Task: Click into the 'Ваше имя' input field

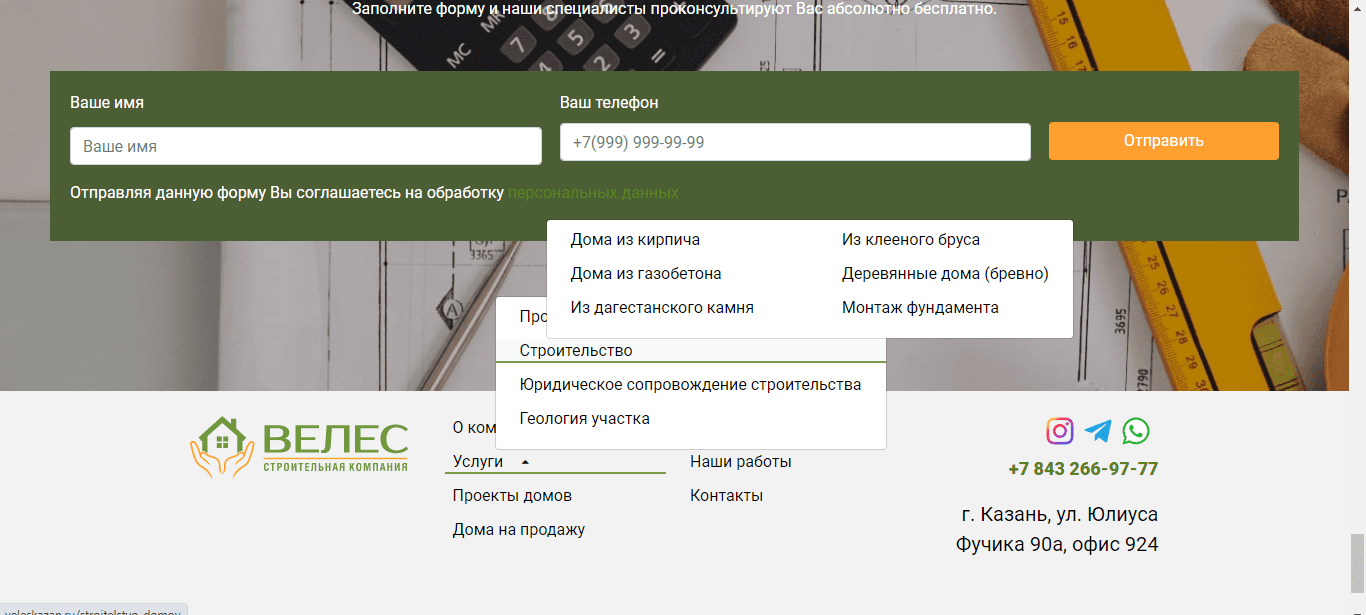Action: pos(305,146)
